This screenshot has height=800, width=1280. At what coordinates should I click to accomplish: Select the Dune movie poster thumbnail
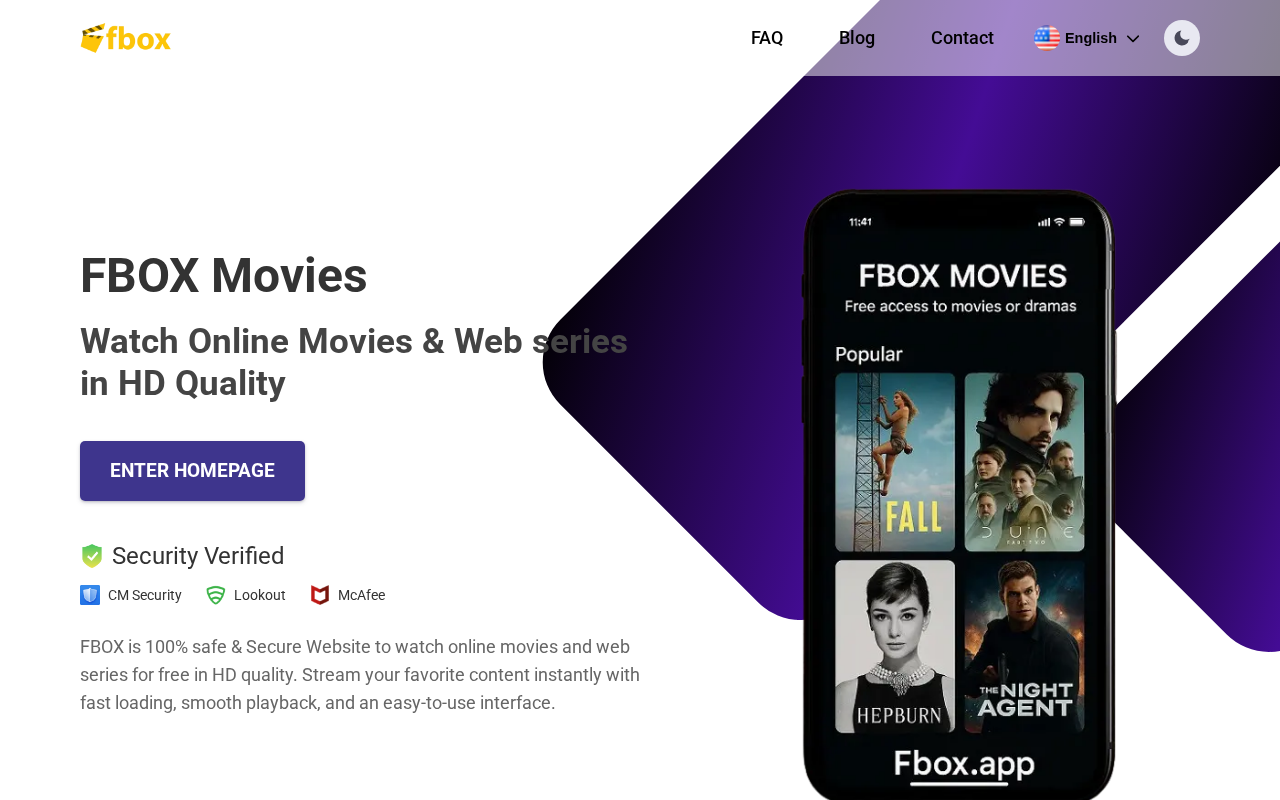tap(1024, 462)
